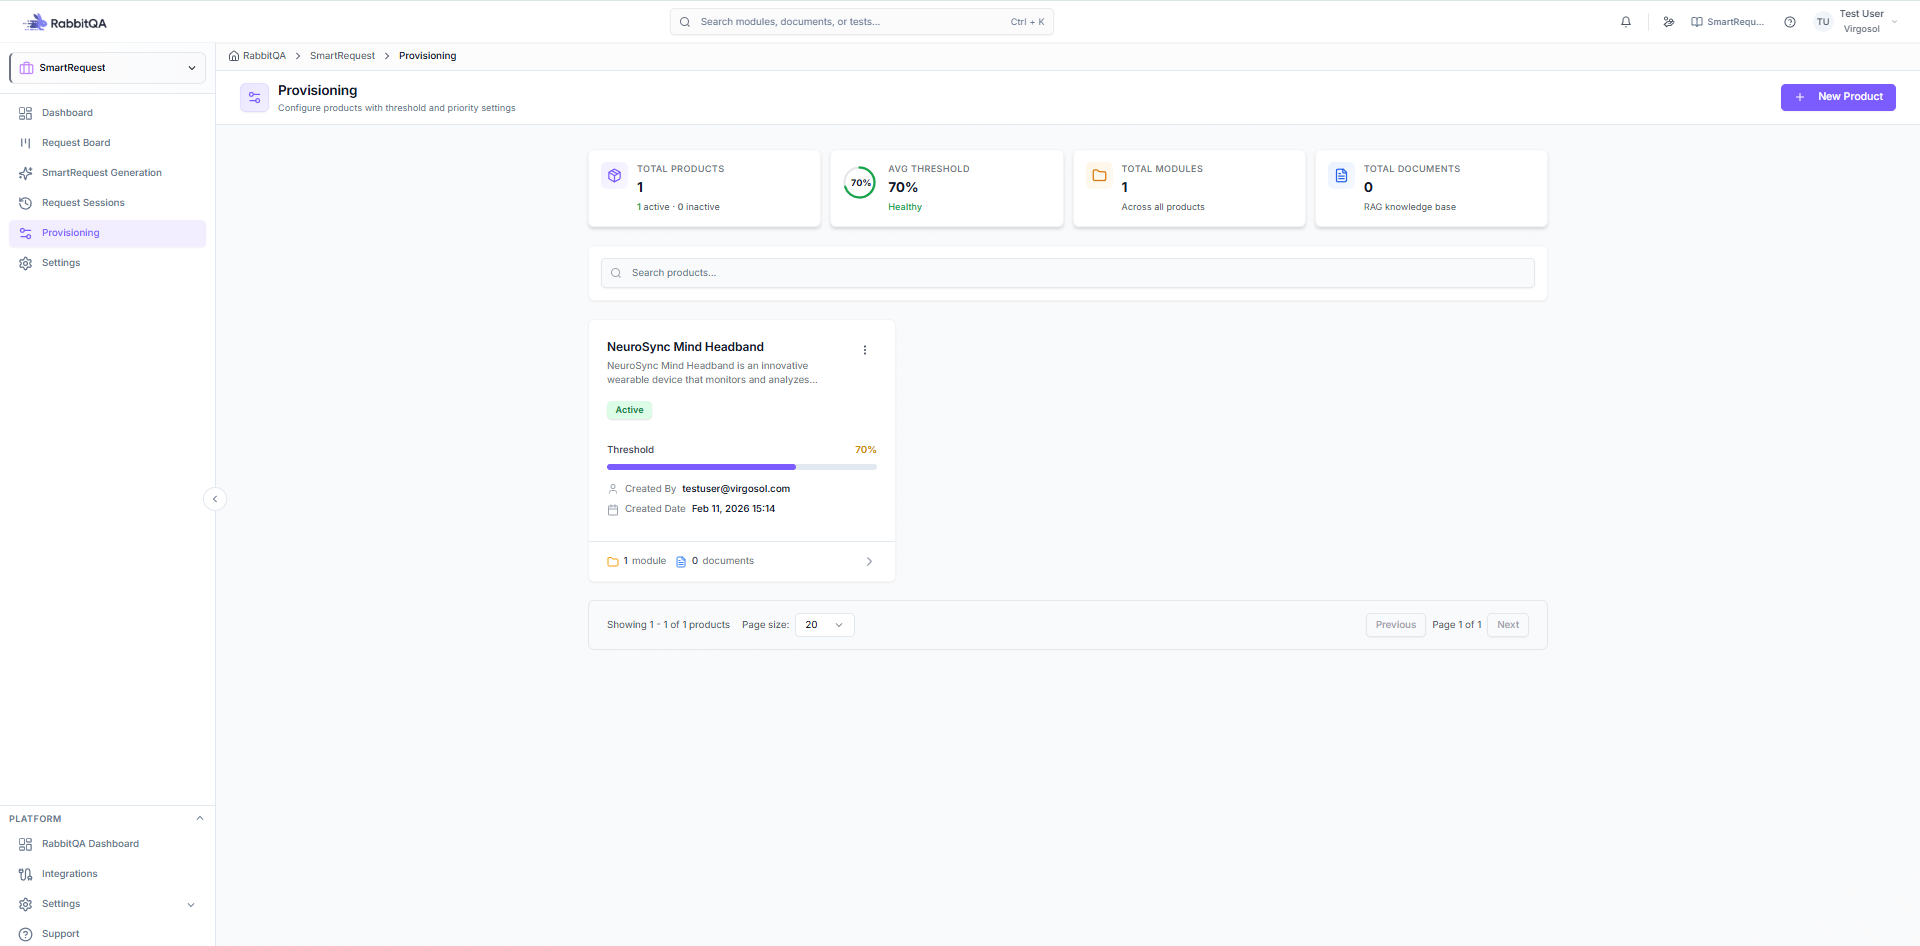Click NeuroSync Mind Headband title
Viewport: 1920px width, 946px height.
(x=685, y=347)
